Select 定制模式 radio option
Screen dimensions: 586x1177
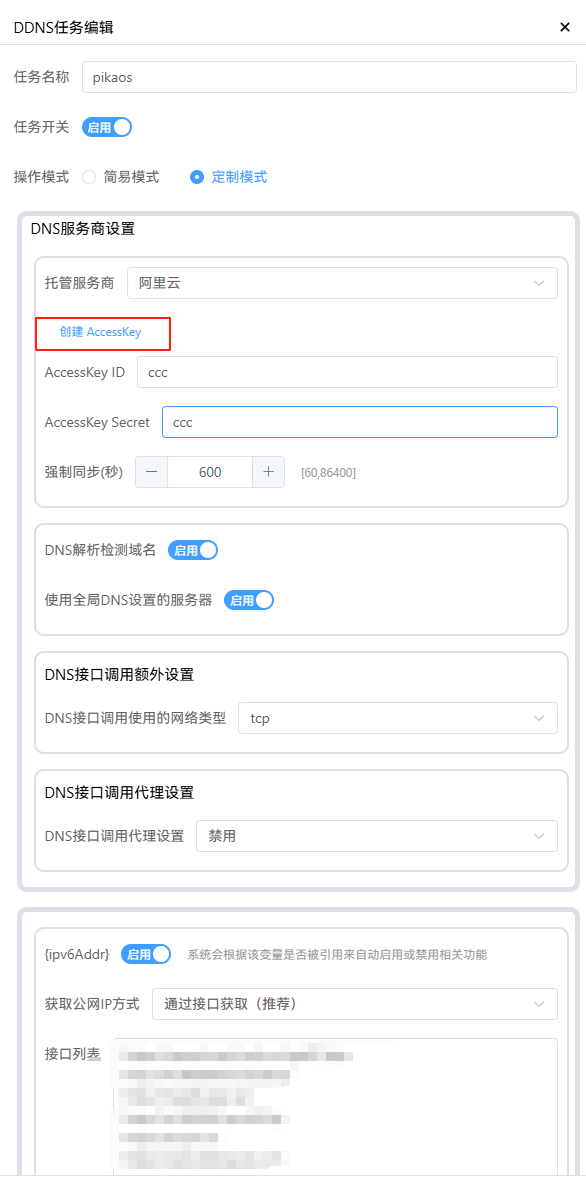click(228, 177)
